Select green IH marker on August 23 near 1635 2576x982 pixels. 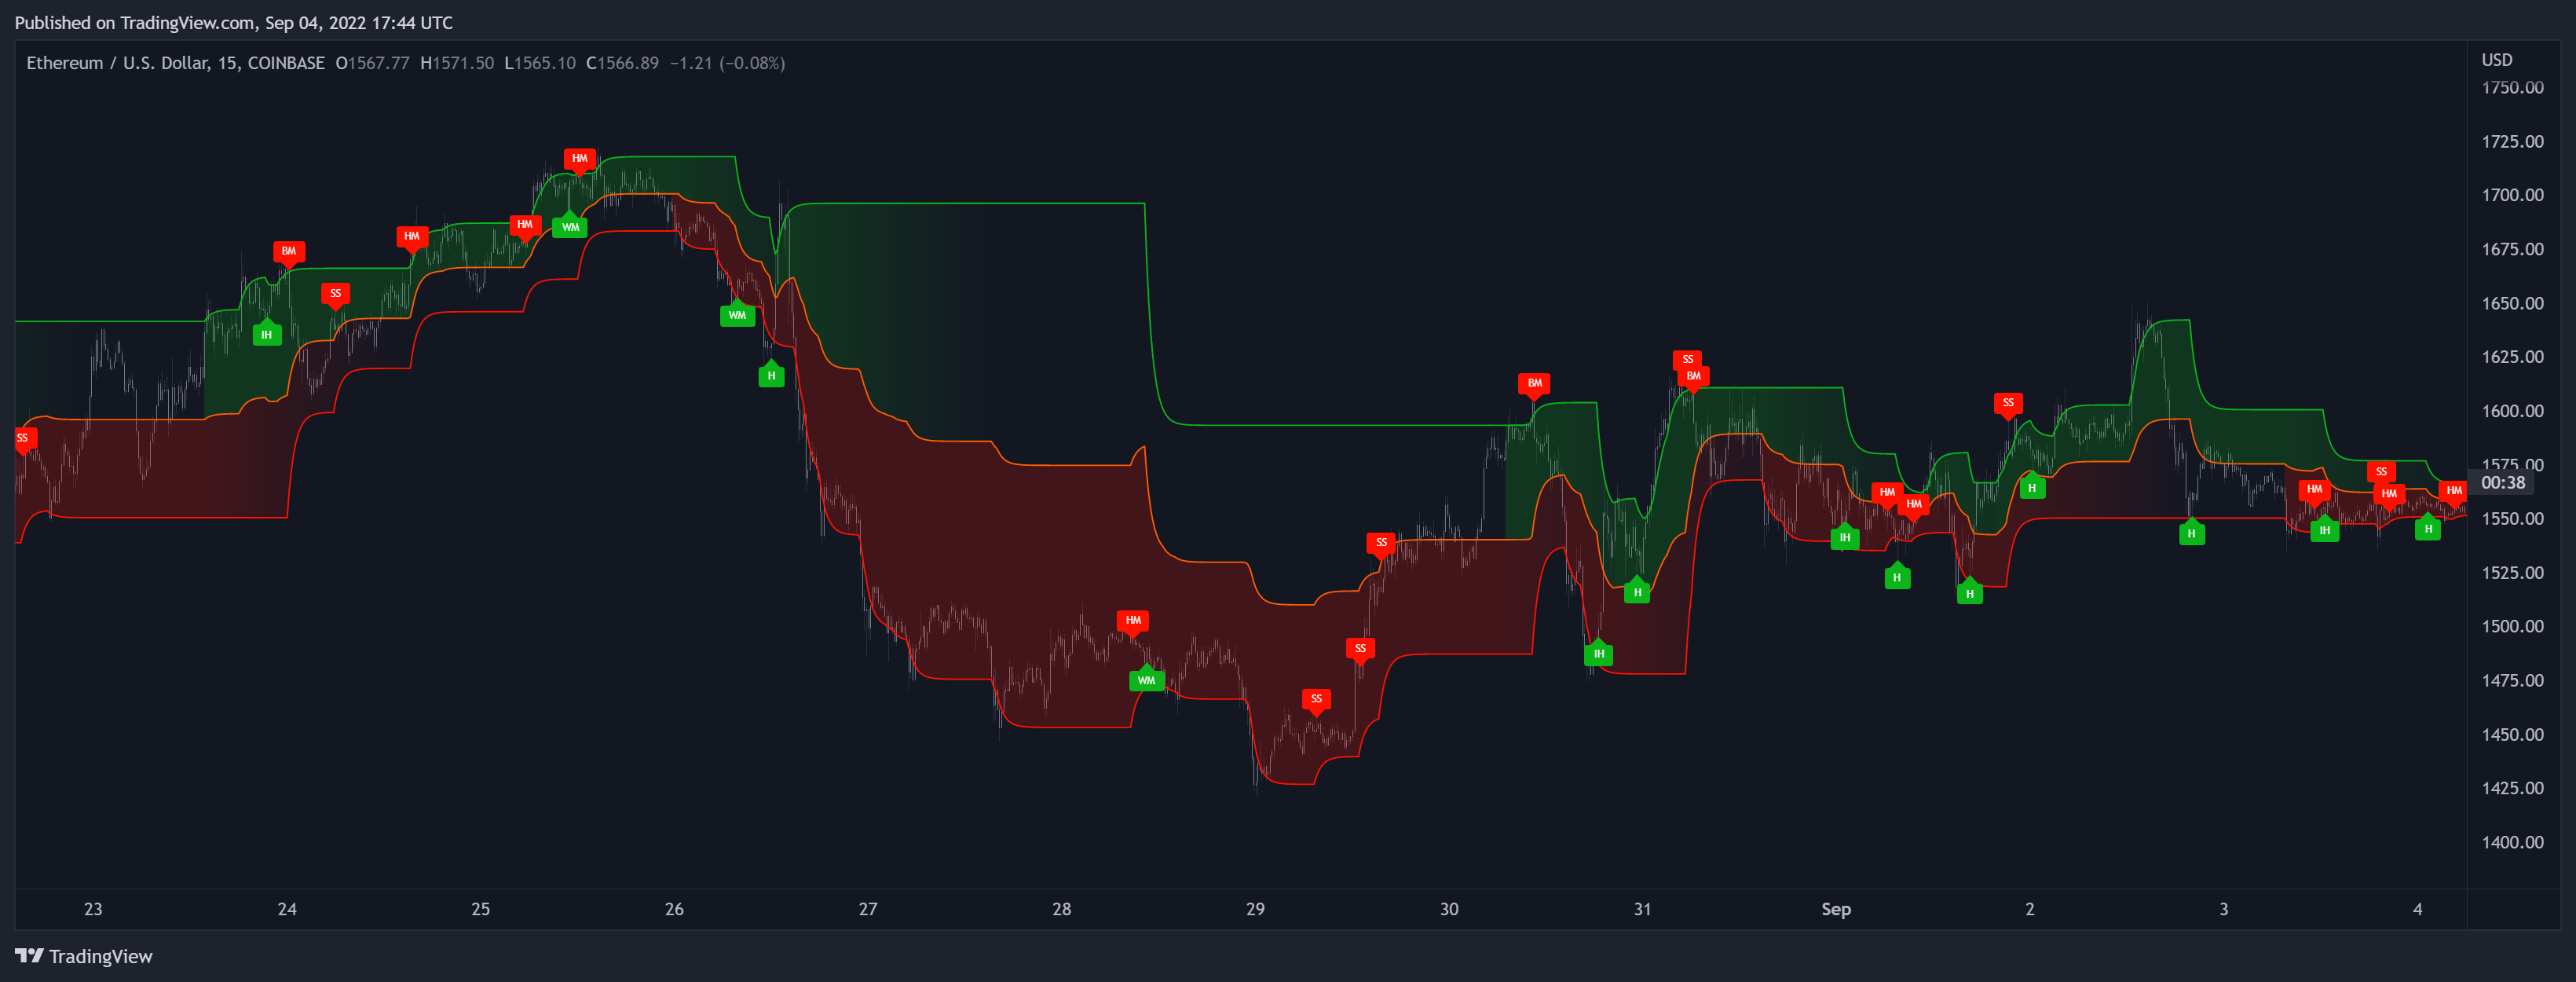coord(266,335)
